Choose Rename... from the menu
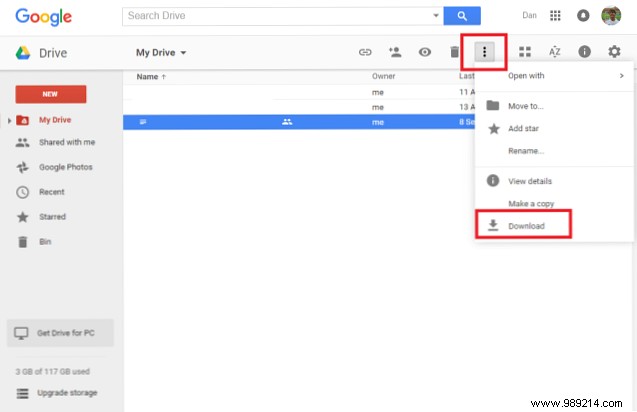 [554, 151]
